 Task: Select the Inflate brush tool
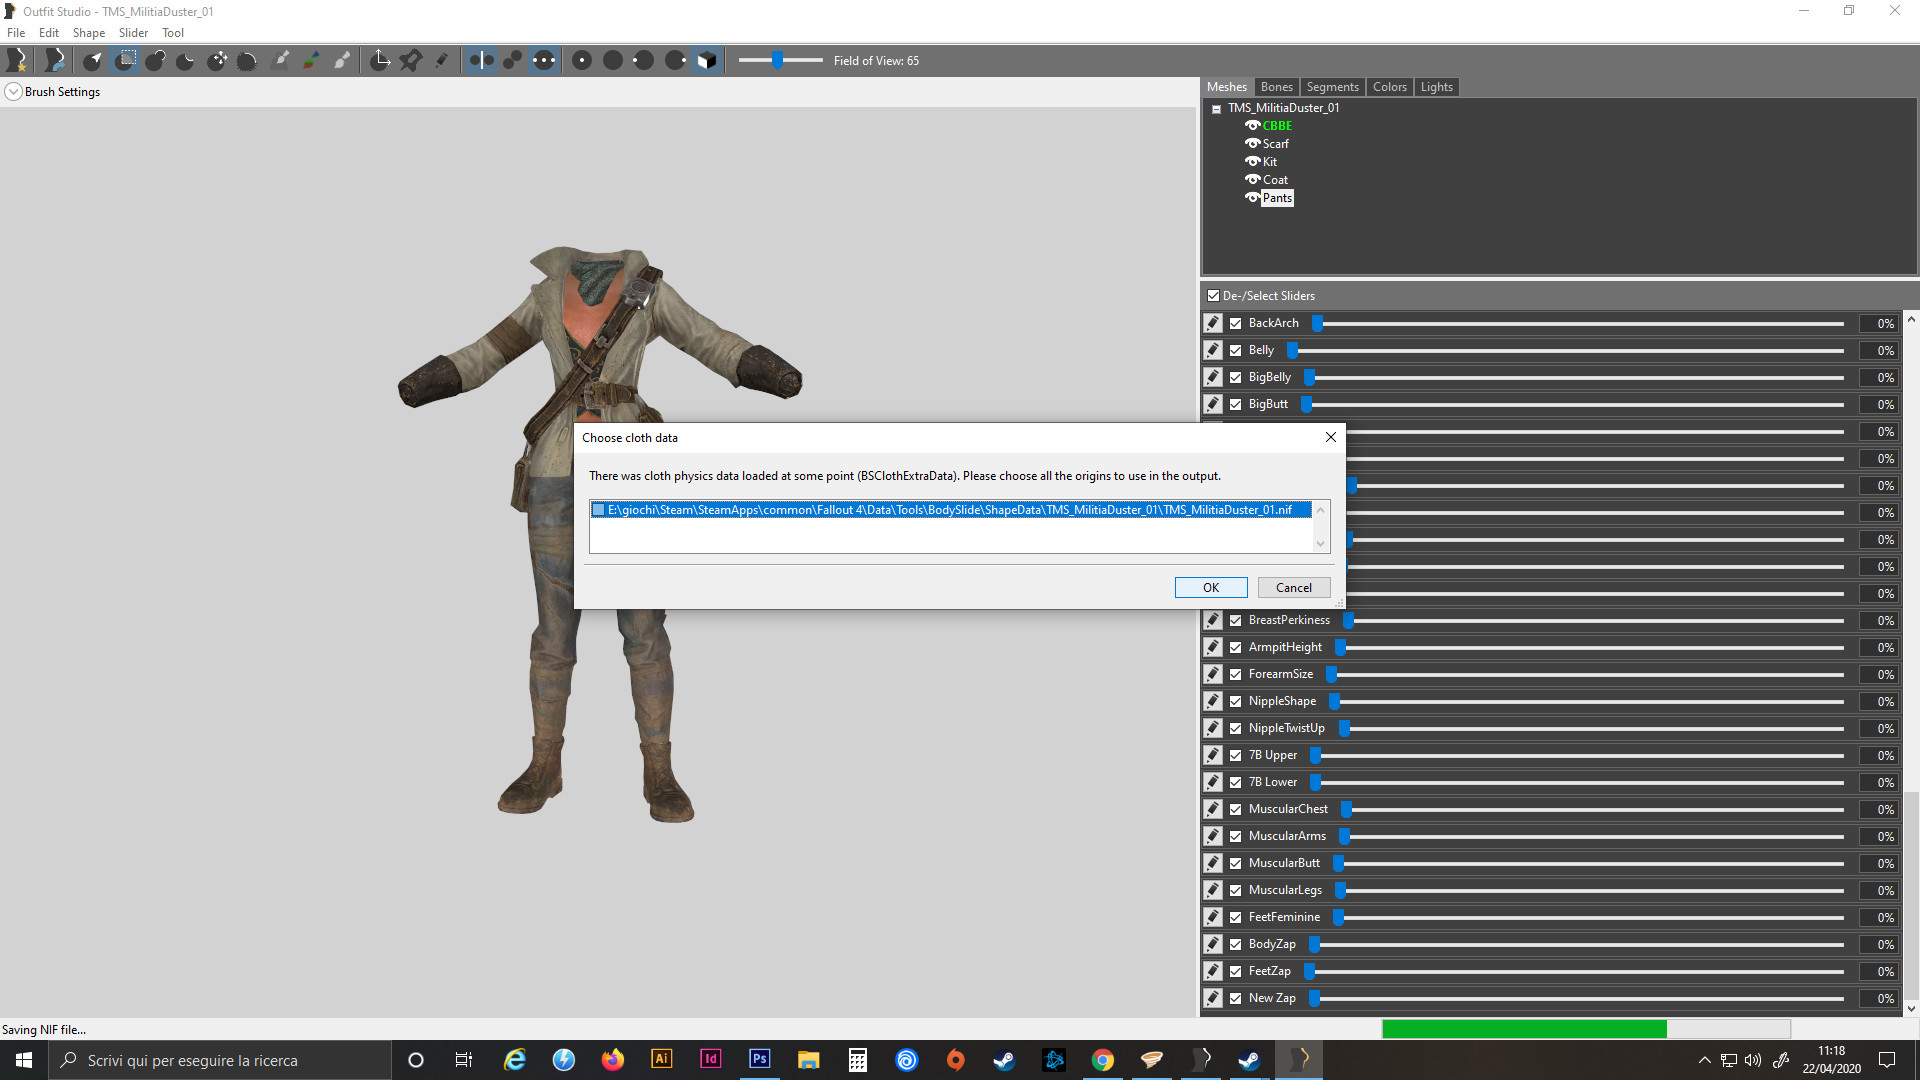coord(155,60)
